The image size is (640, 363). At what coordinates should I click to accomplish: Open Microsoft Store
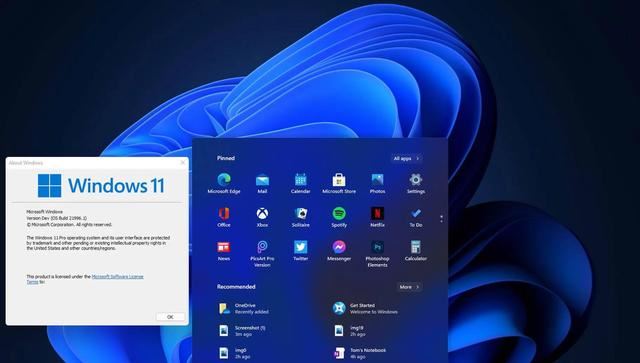click(339, 183)
